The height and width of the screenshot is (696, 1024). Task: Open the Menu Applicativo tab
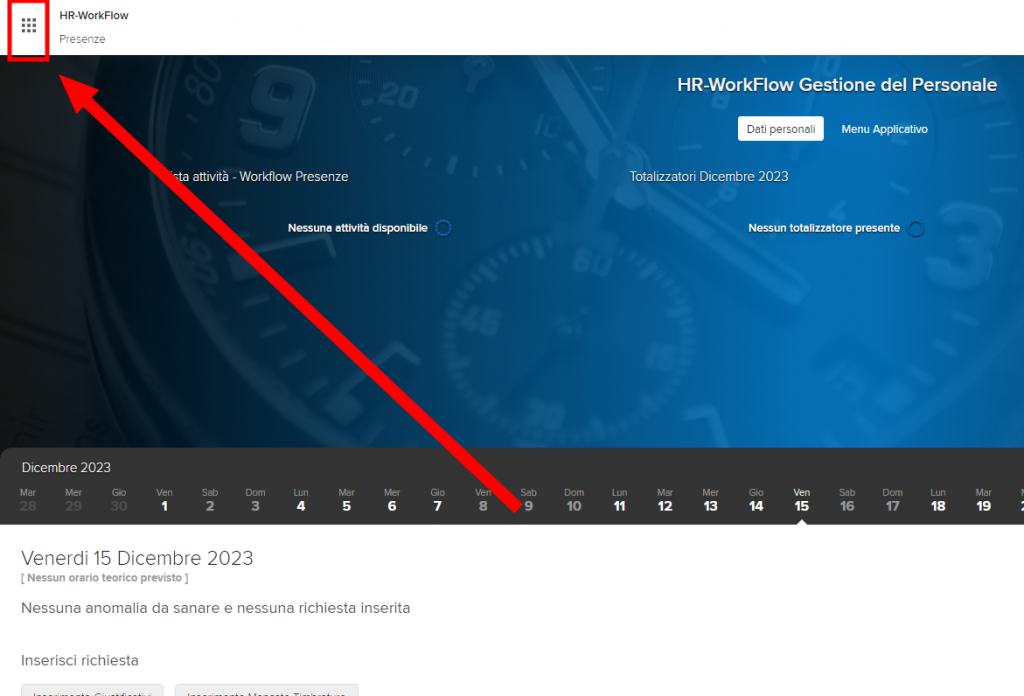coord(884,129)
